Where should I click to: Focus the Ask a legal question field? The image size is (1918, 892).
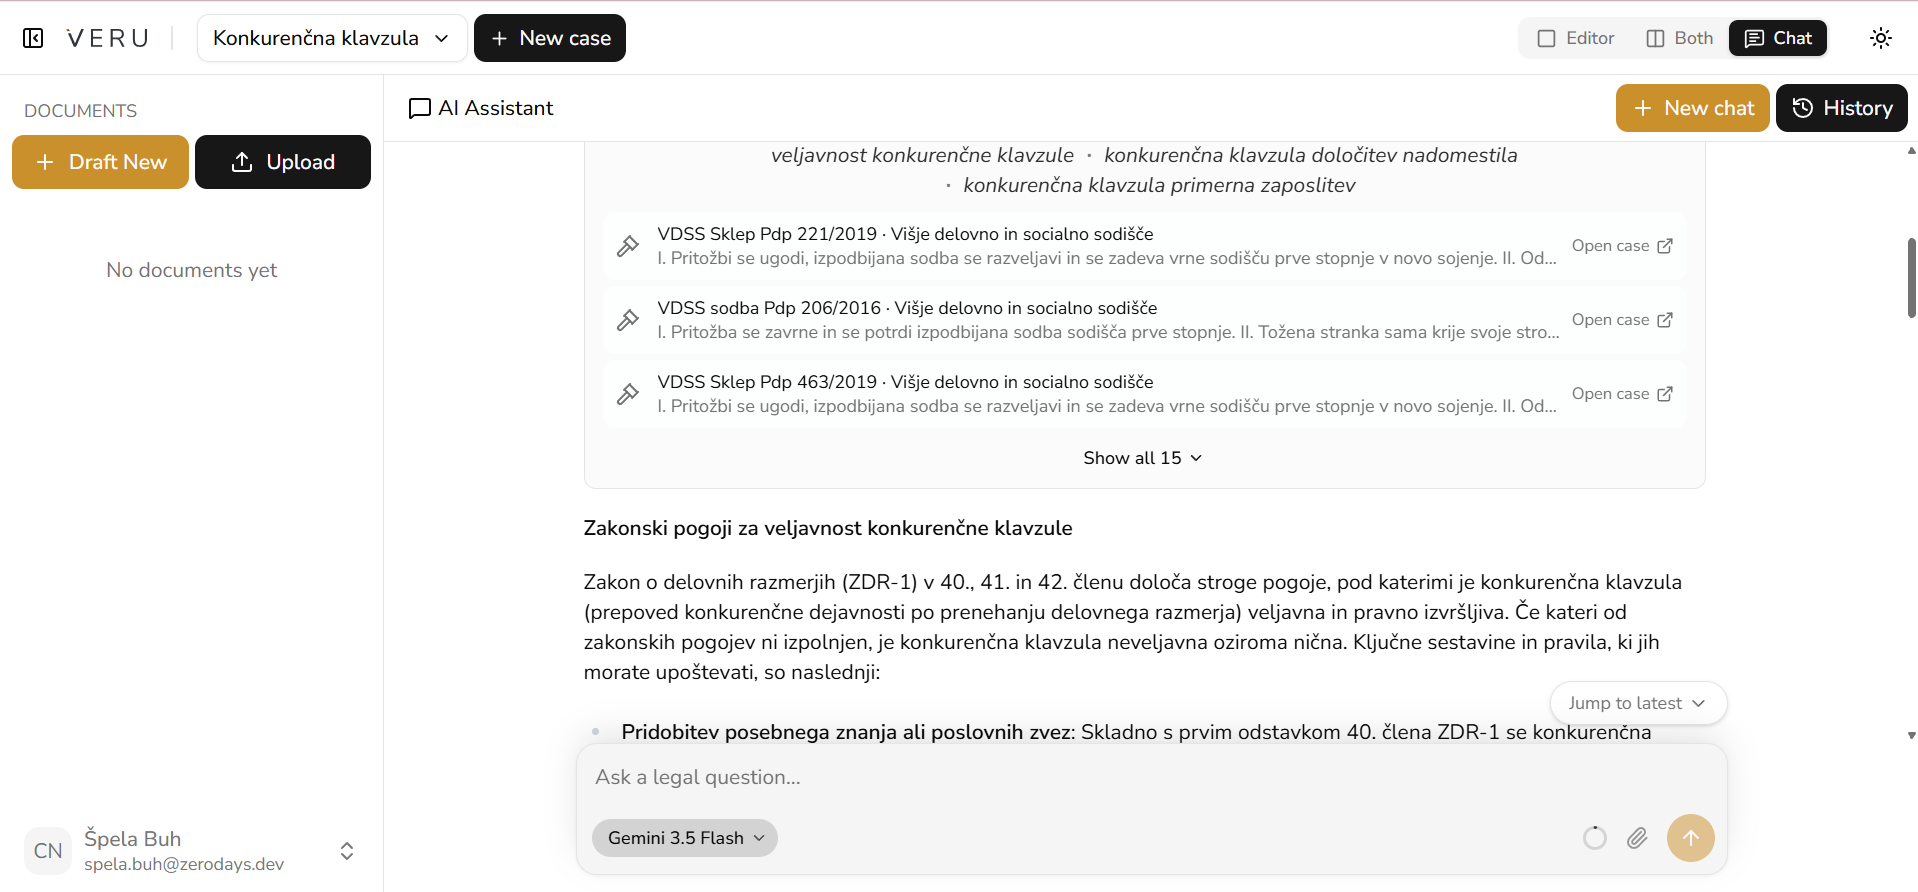(1151, 777)
